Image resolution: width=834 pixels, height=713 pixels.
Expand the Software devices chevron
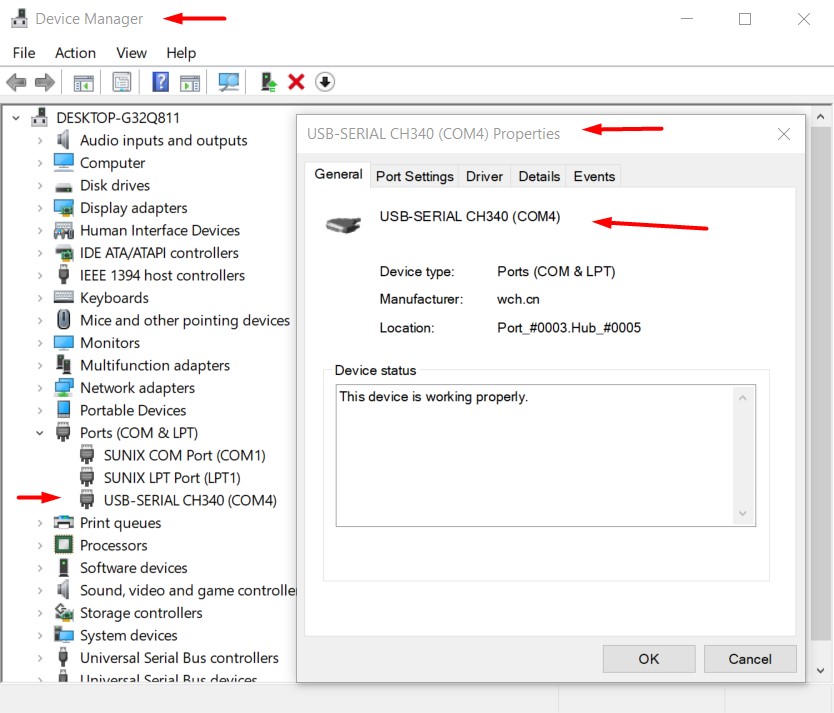(x=40, y=568)
